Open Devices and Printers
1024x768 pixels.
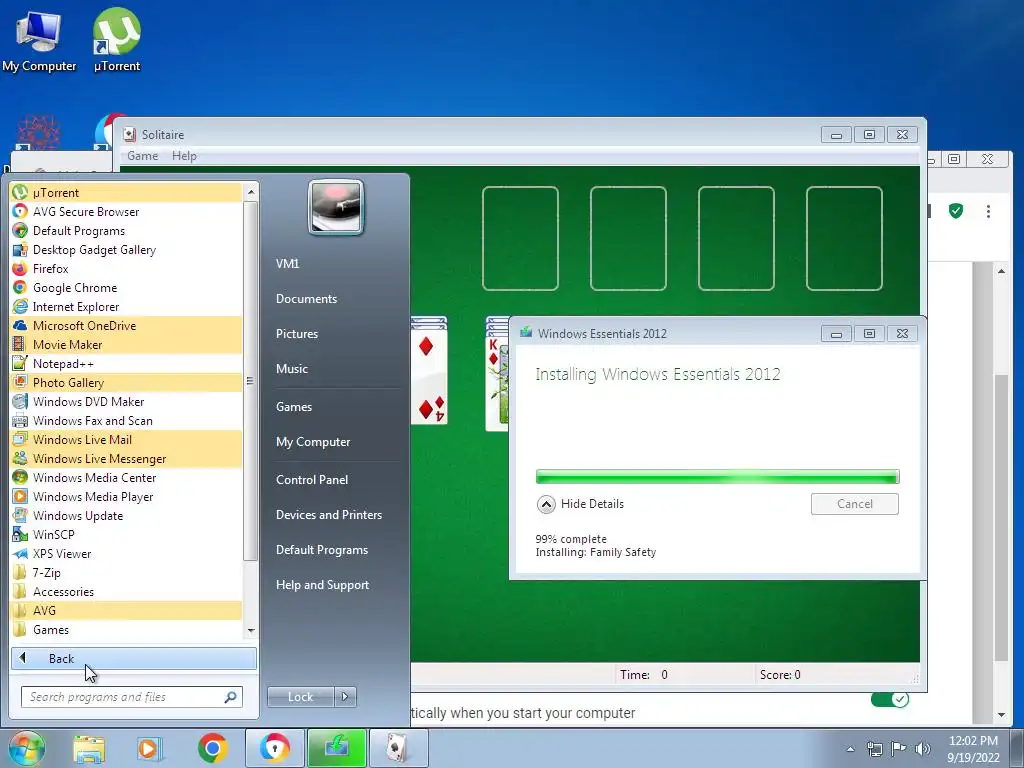click(x=329, y=515)
